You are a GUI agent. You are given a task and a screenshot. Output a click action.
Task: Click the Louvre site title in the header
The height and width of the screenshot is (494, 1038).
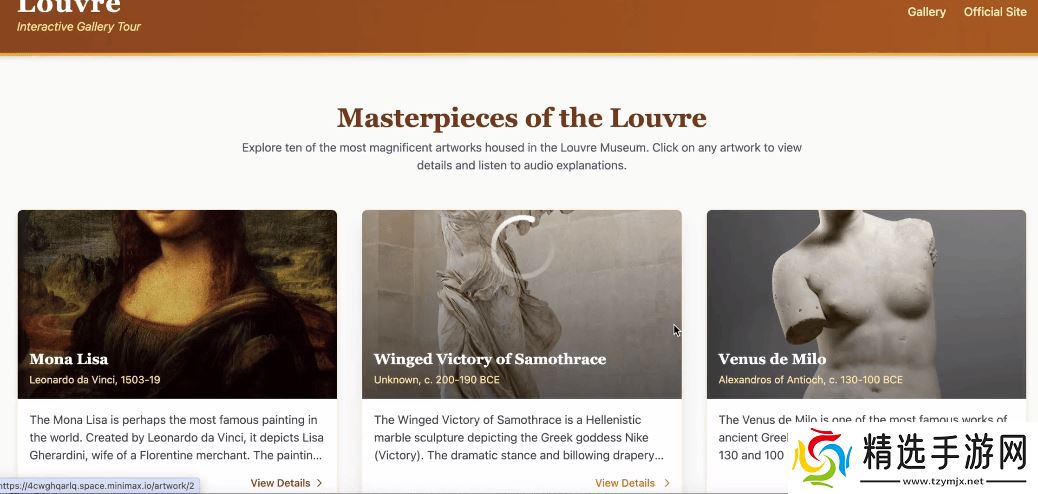click(x=69, y=7)
